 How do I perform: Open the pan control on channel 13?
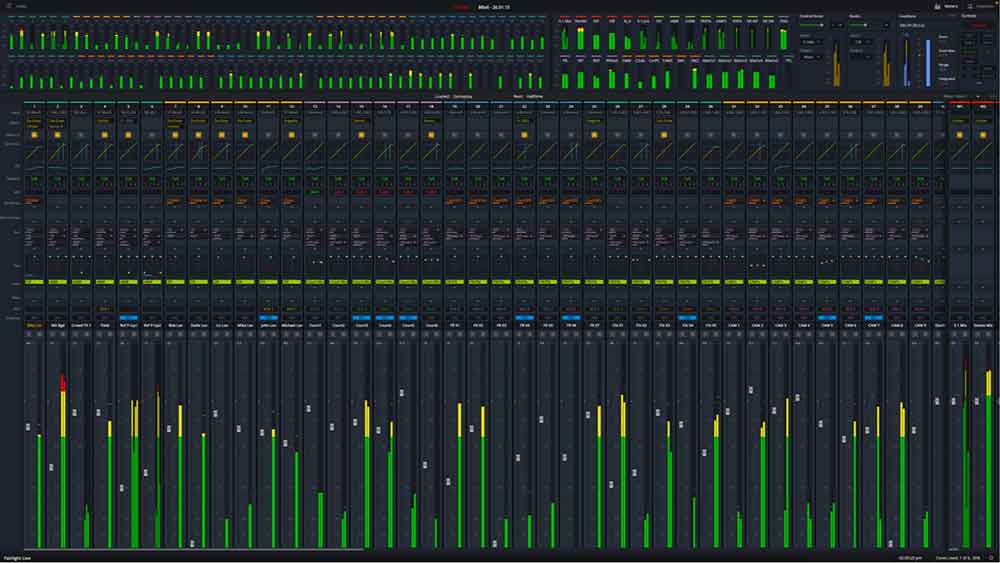coord(315,260)
